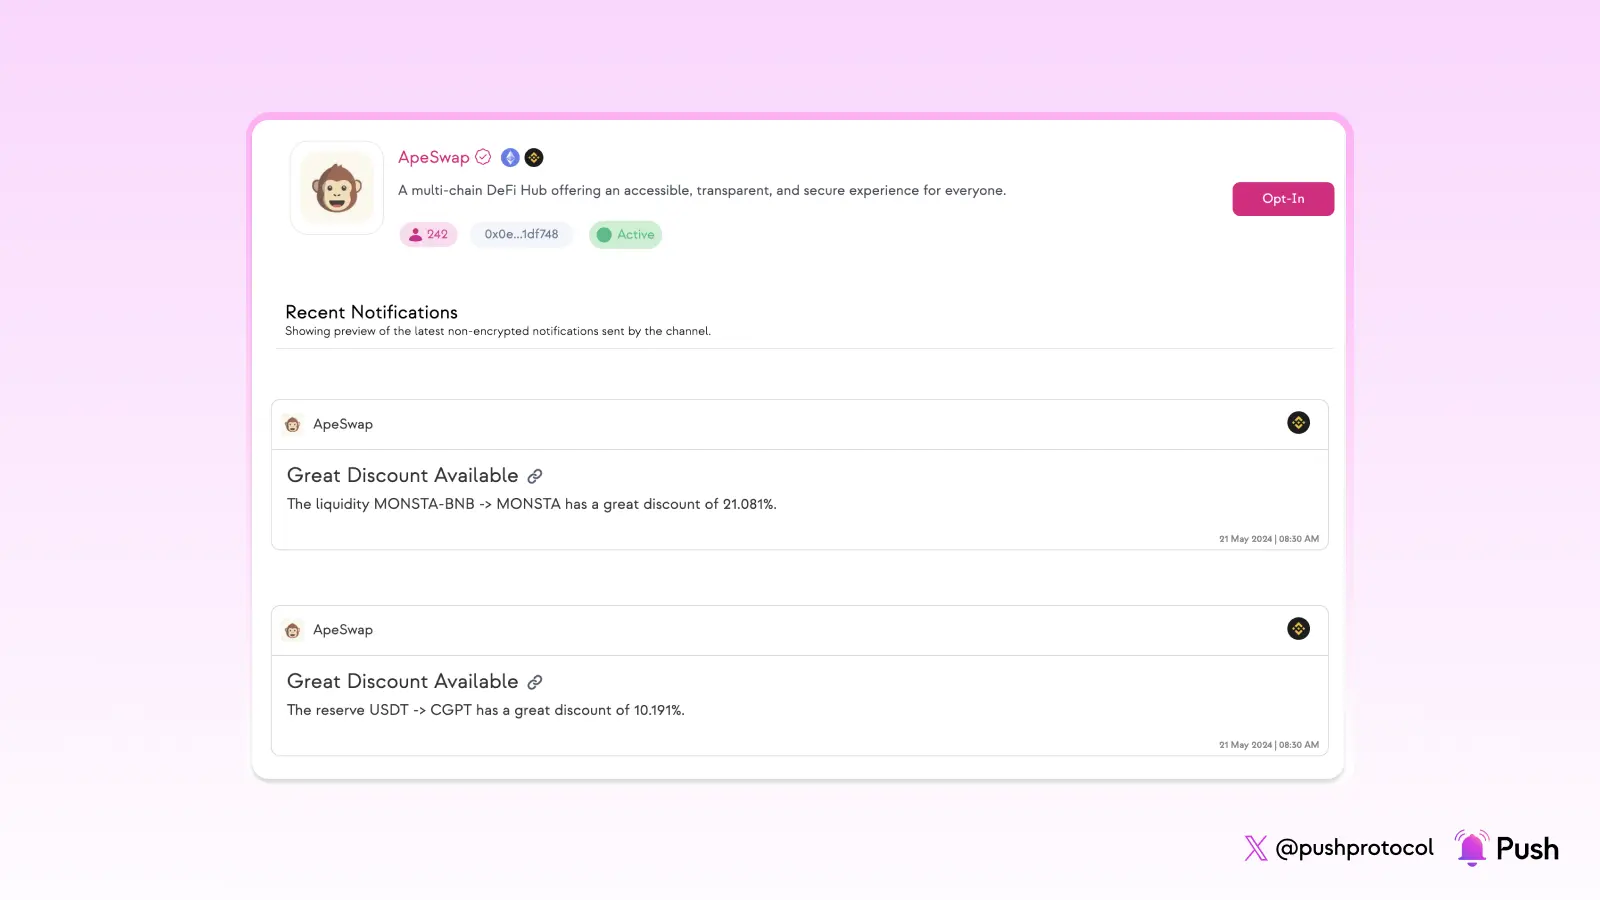The image size is (1600, 900).
Task: Click the BNB chain icon in header
Action: pyautogui.click(x=534, y=157)
